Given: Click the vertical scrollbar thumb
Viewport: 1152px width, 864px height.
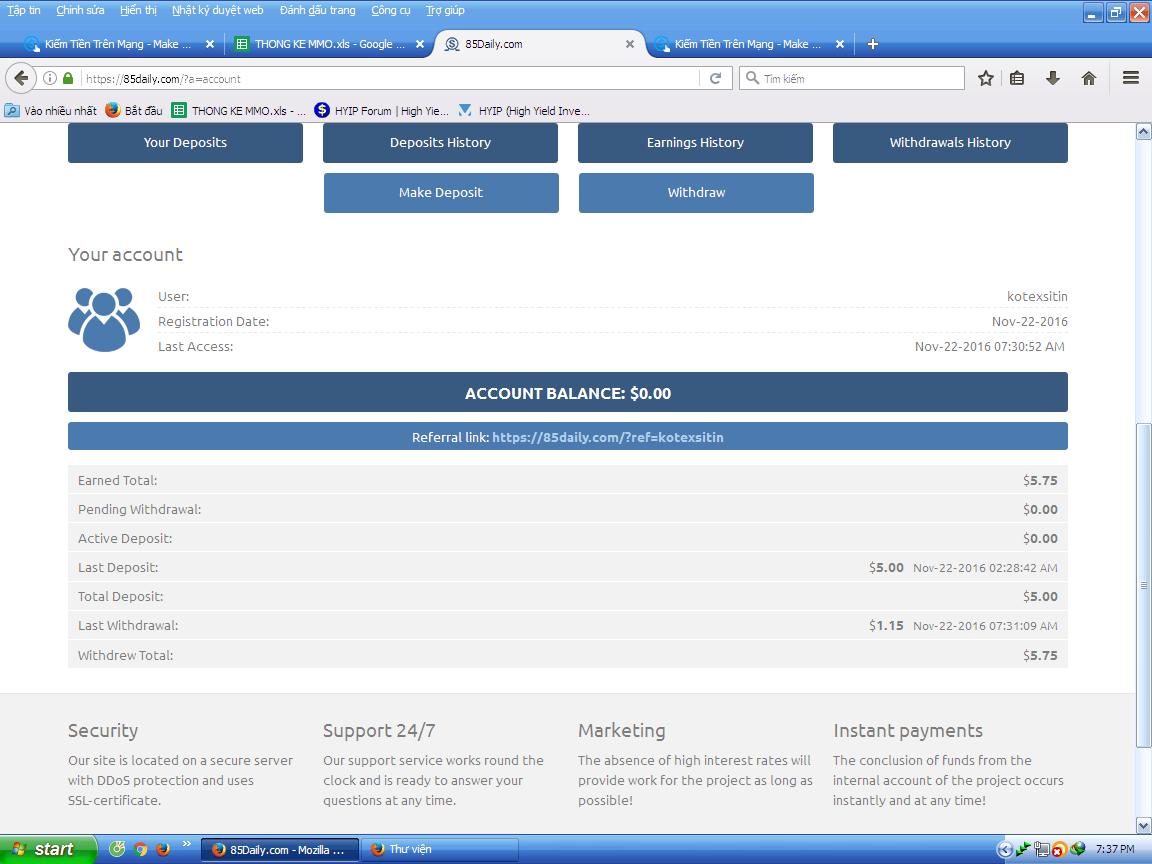Looking at the screenshot, I should [x=1143, y=586].
